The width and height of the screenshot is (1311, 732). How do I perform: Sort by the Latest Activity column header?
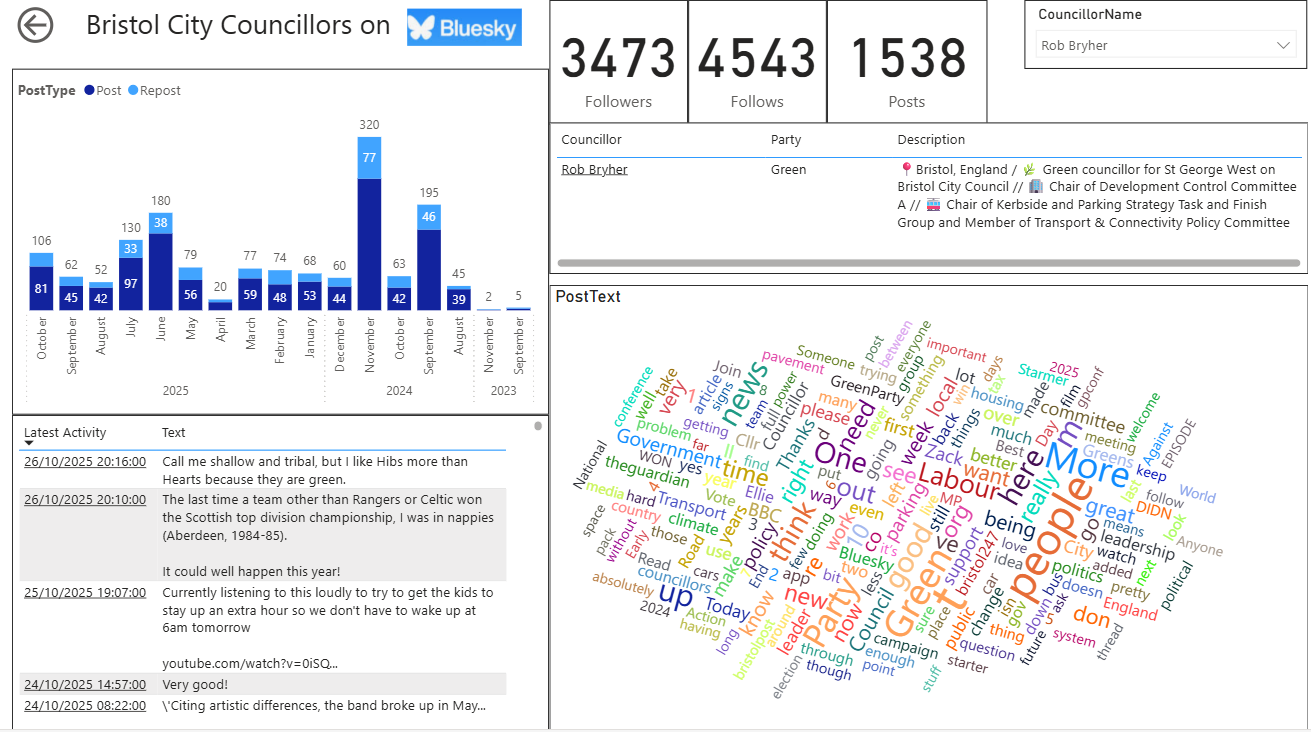(x=65, y=433)
